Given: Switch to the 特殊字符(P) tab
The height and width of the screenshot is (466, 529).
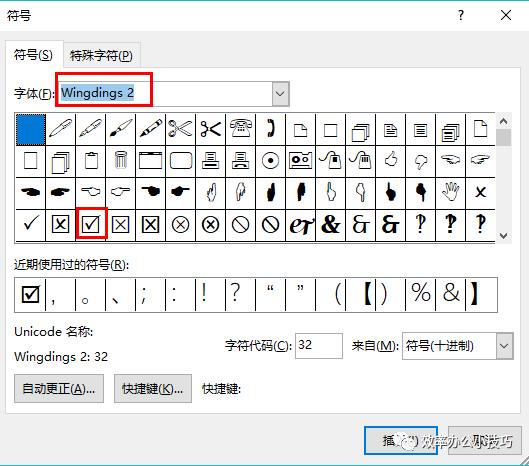Looking at the screenshot, I should click(x=101, y=55).
